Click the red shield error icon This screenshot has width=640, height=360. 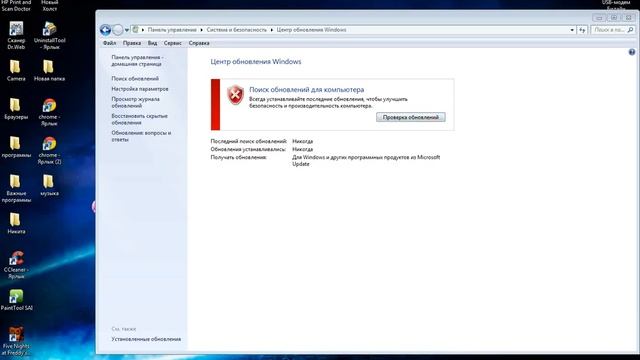click(x=235, y=95)
